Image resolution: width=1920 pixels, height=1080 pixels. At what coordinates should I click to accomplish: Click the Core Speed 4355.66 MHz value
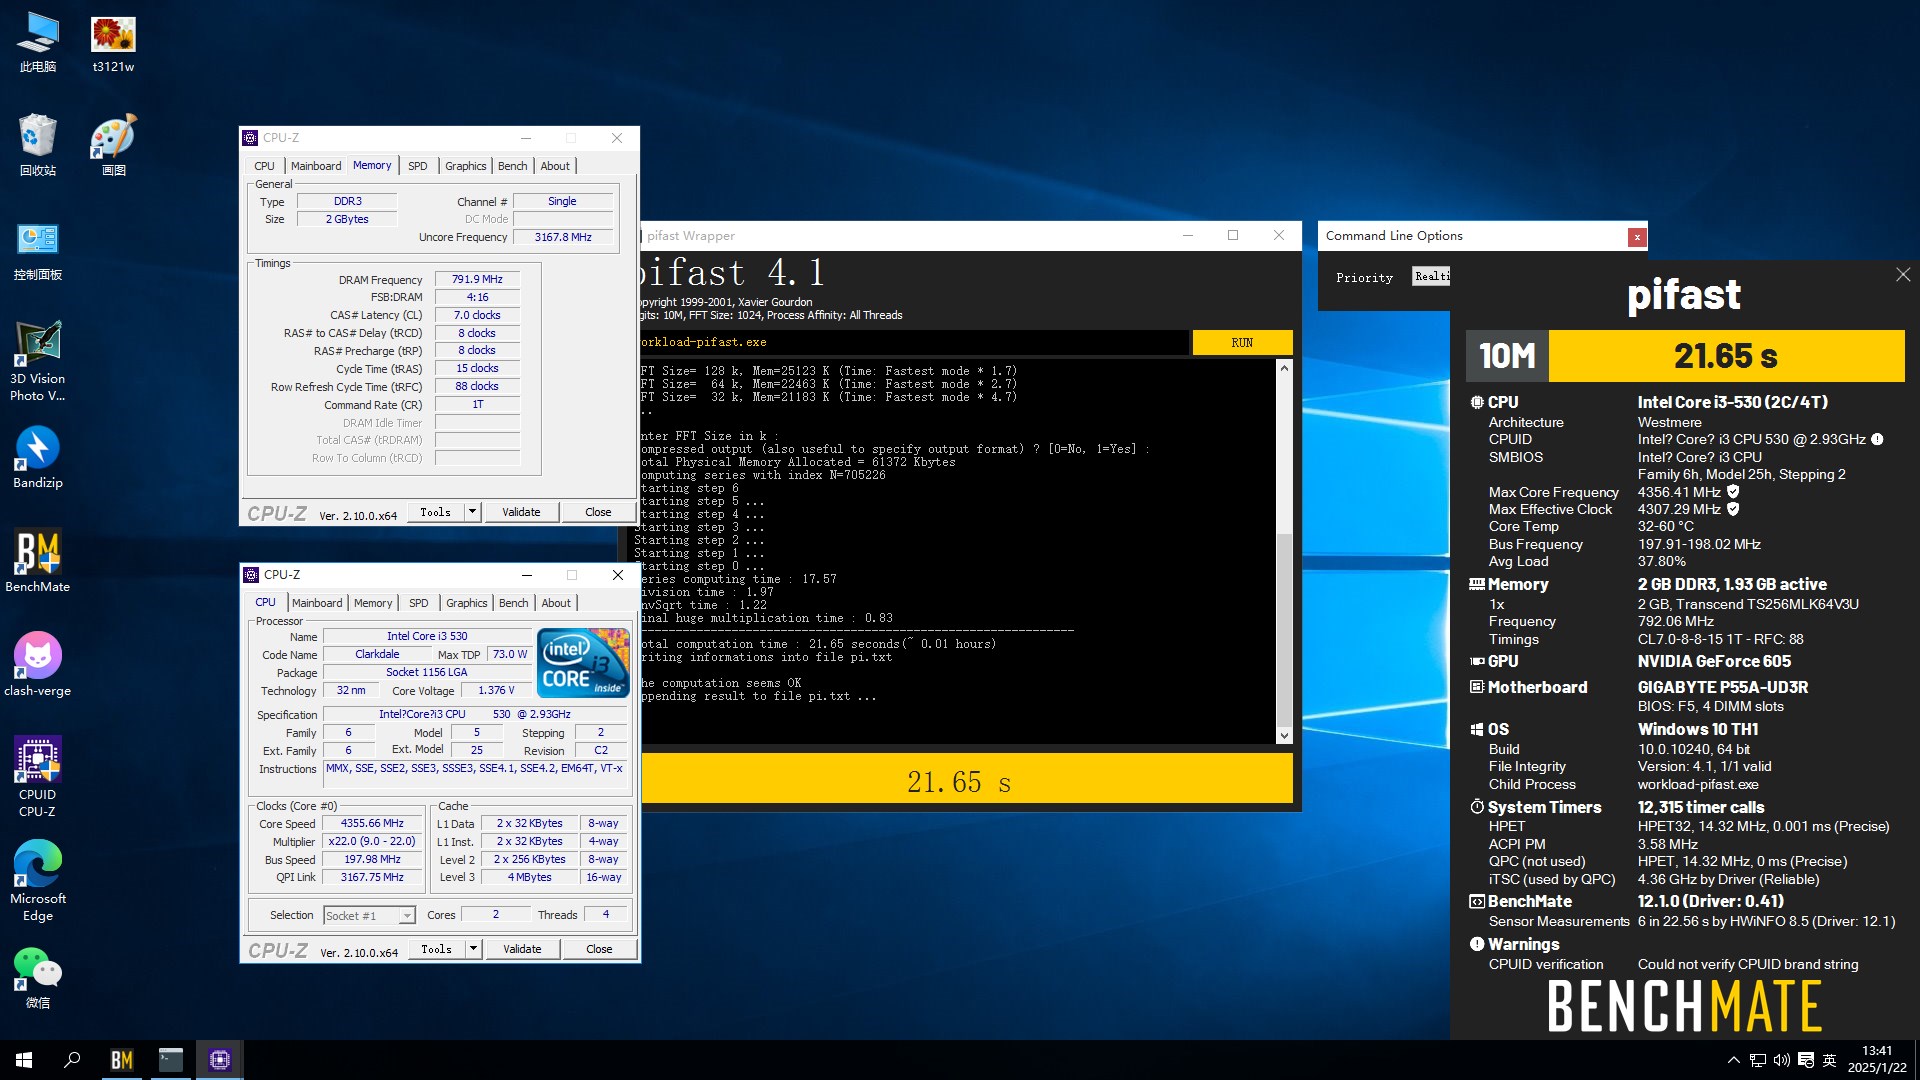pyautogui.click(x=372, y=824)
